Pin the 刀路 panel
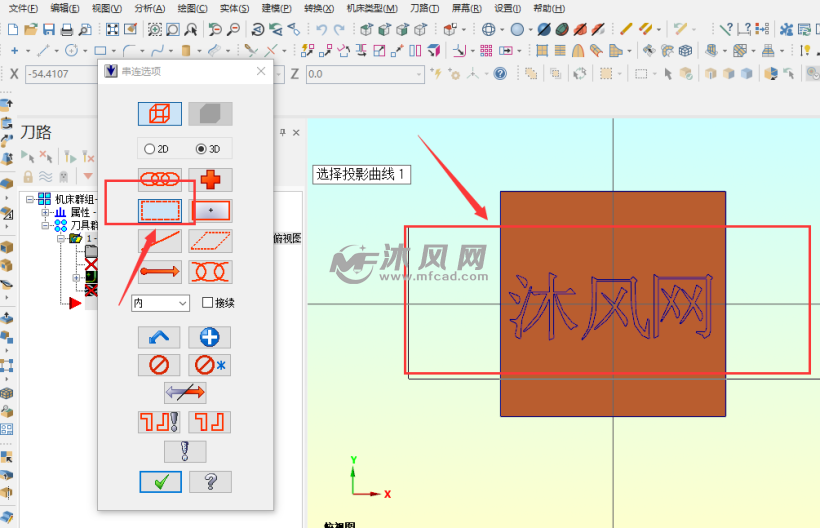820x528 pixels. point(282,133)
